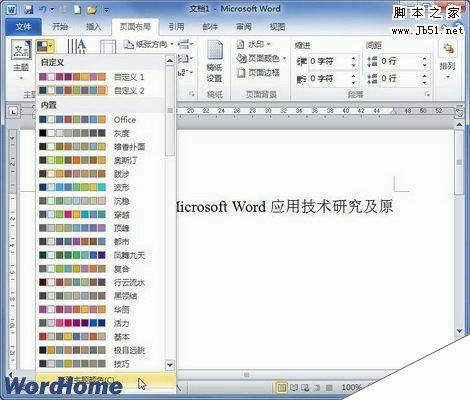Increase left indent with up stepper
This screenshot has width=470, height=400.
353,59
